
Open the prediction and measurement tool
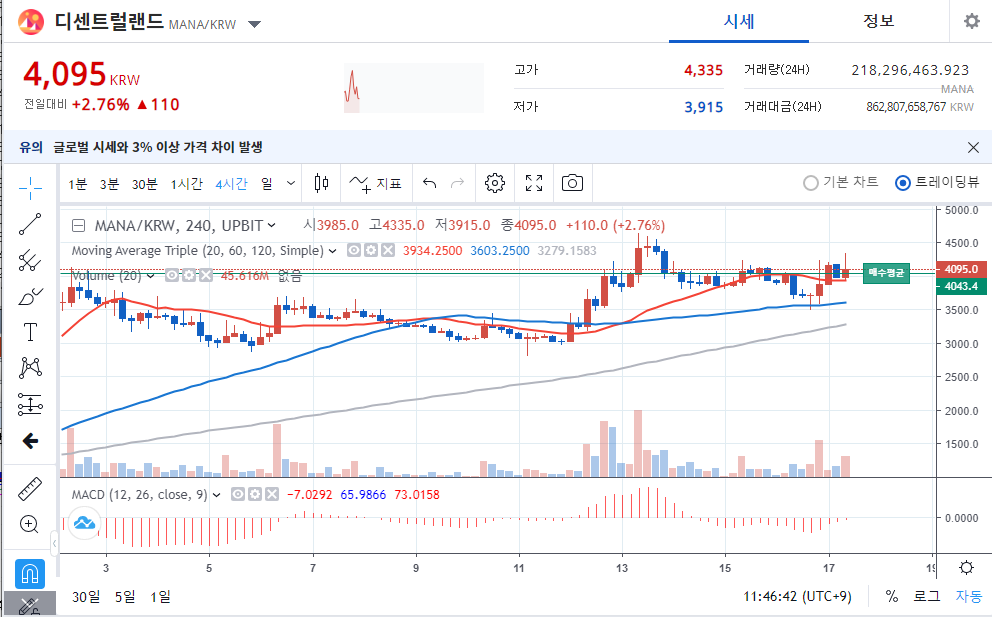click(x=30, y=404)
